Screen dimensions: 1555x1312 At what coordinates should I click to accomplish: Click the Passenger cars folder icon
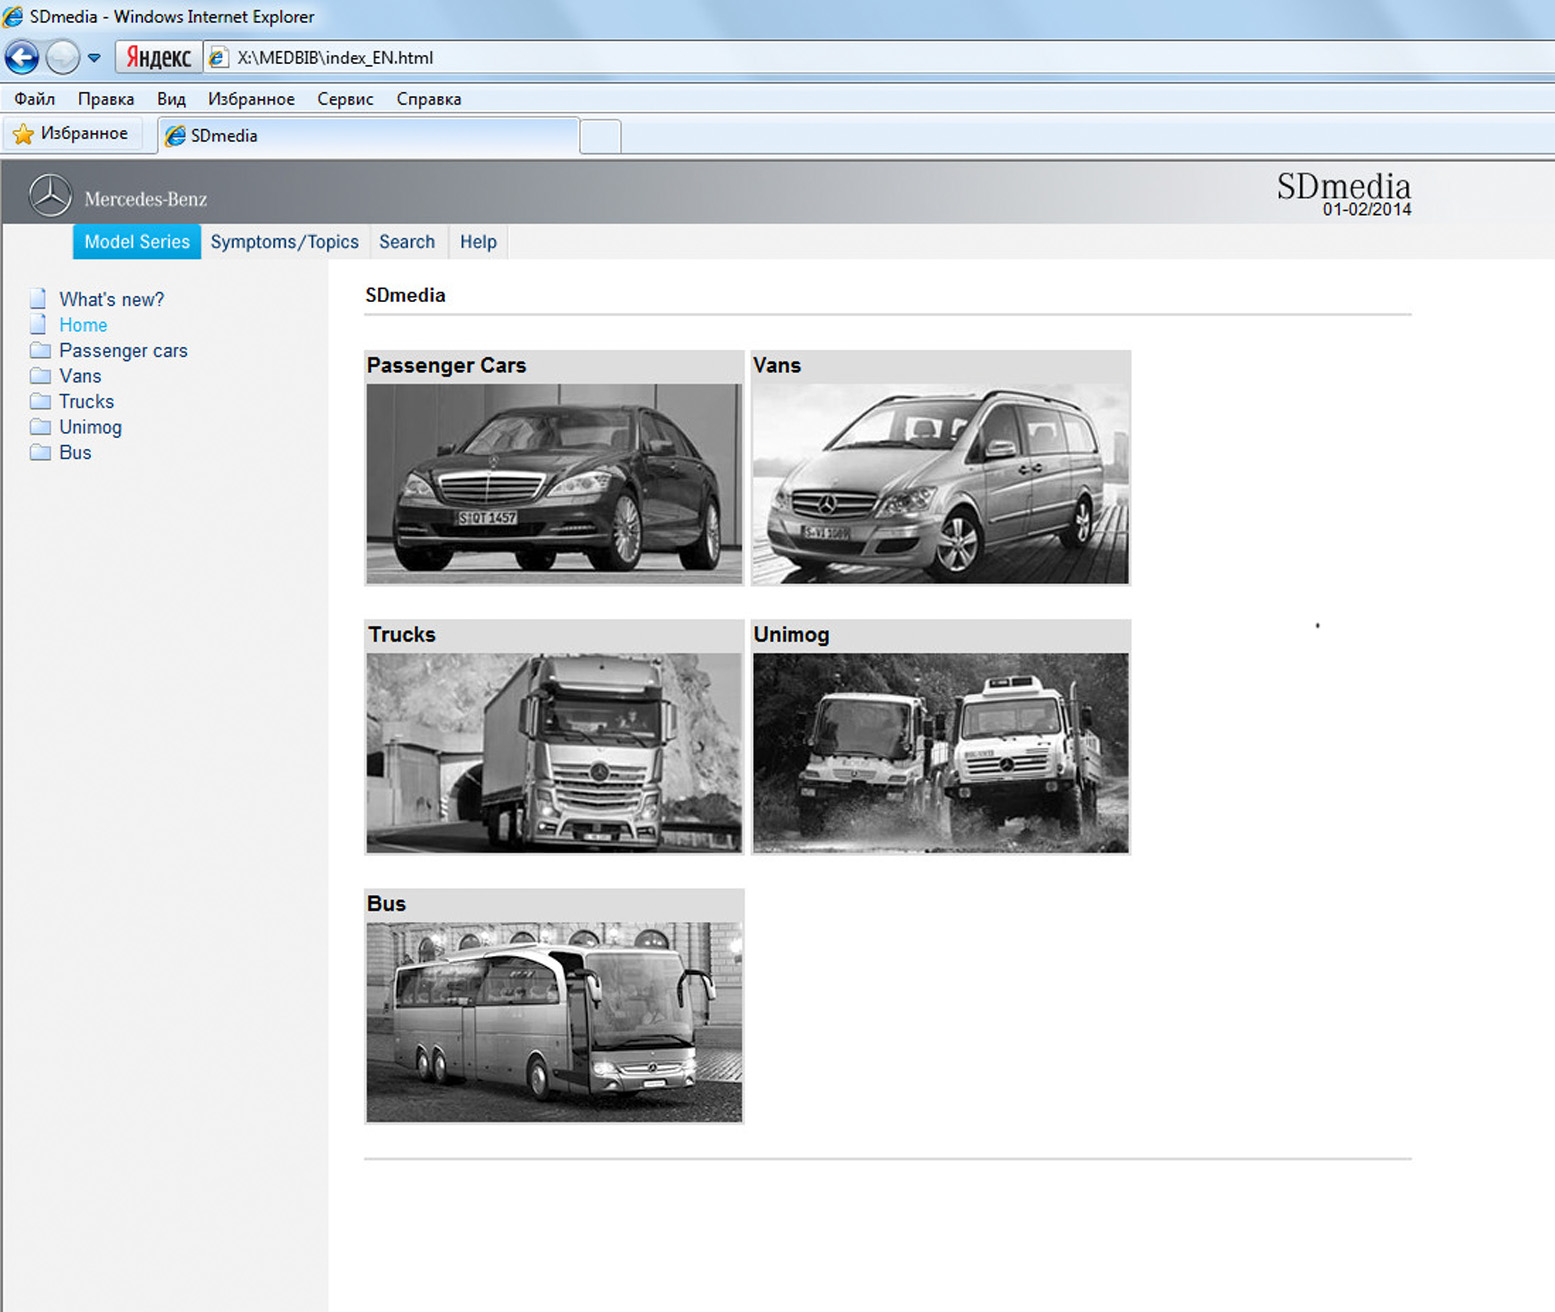coord(40,351)
